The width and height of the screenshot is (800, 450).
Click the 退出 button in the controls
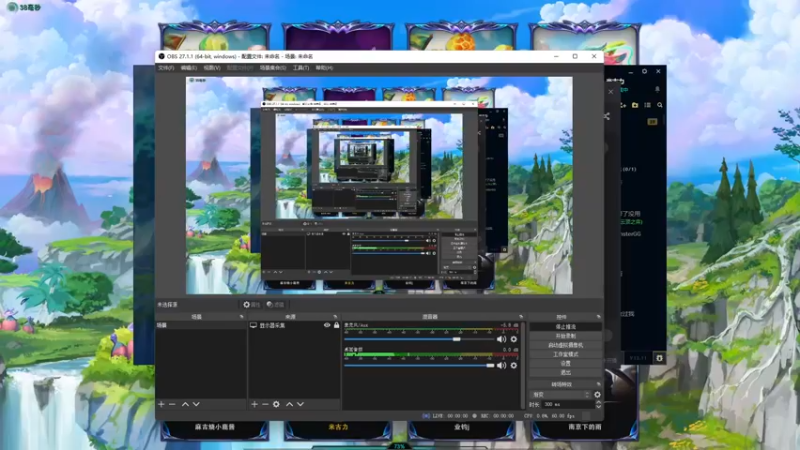565,373
